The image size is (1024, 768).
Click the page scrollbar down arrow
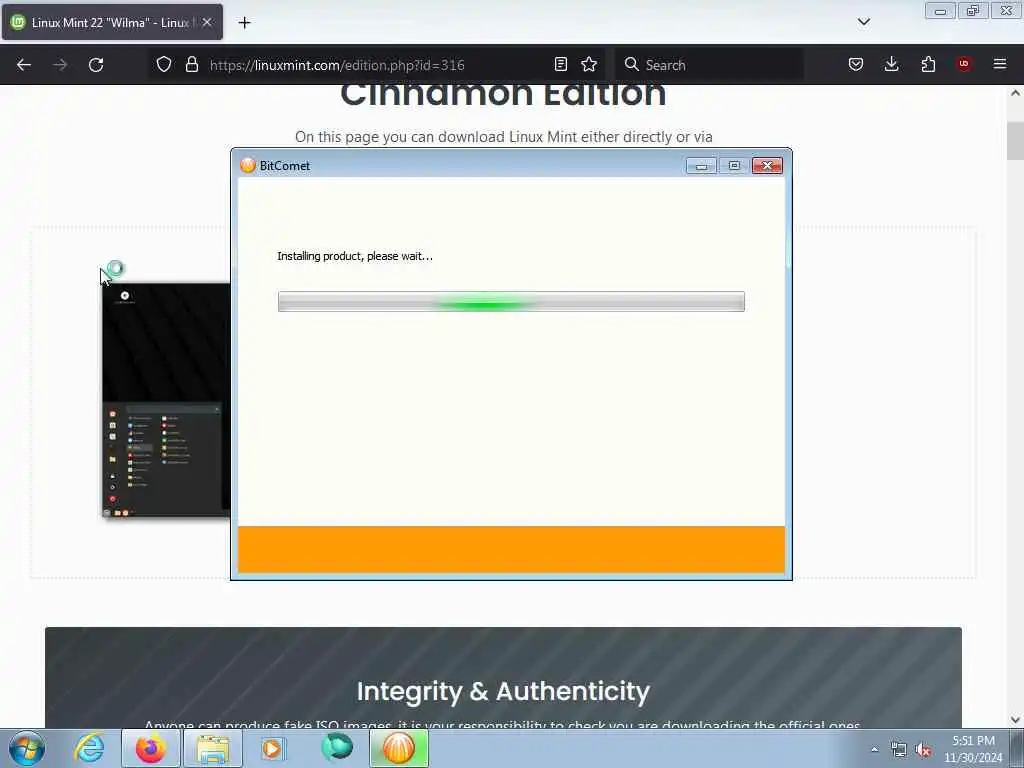(x=1015, y=720)
